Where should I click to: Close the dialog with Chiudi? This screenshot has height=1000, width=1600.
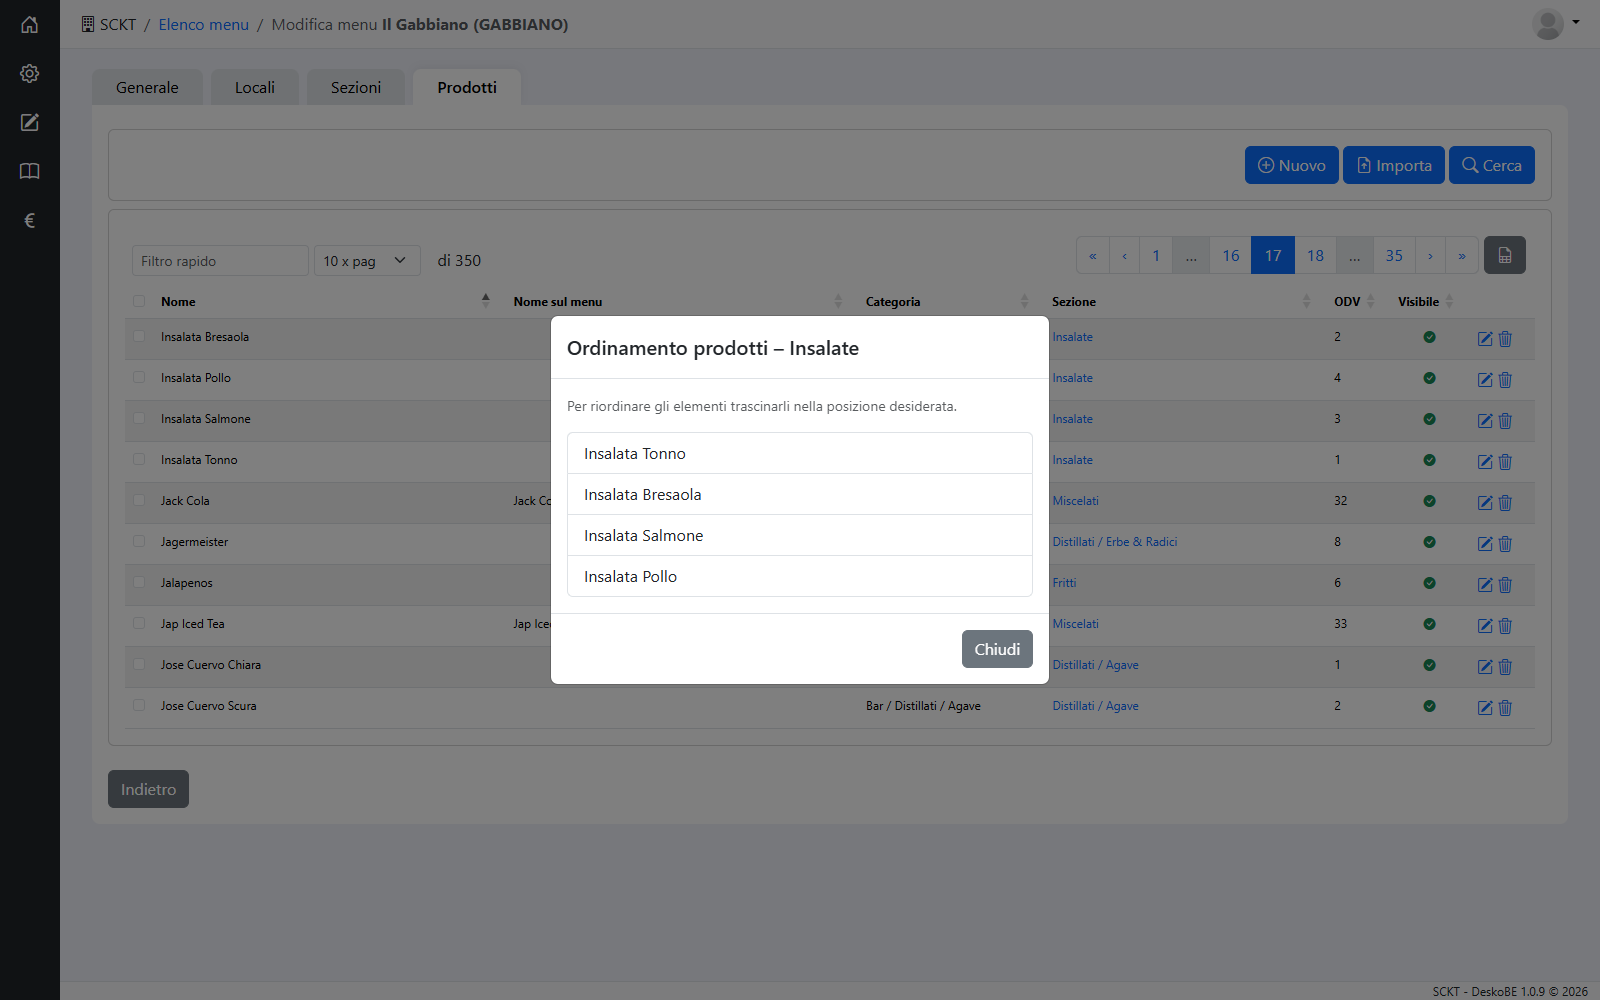[997, 649]
